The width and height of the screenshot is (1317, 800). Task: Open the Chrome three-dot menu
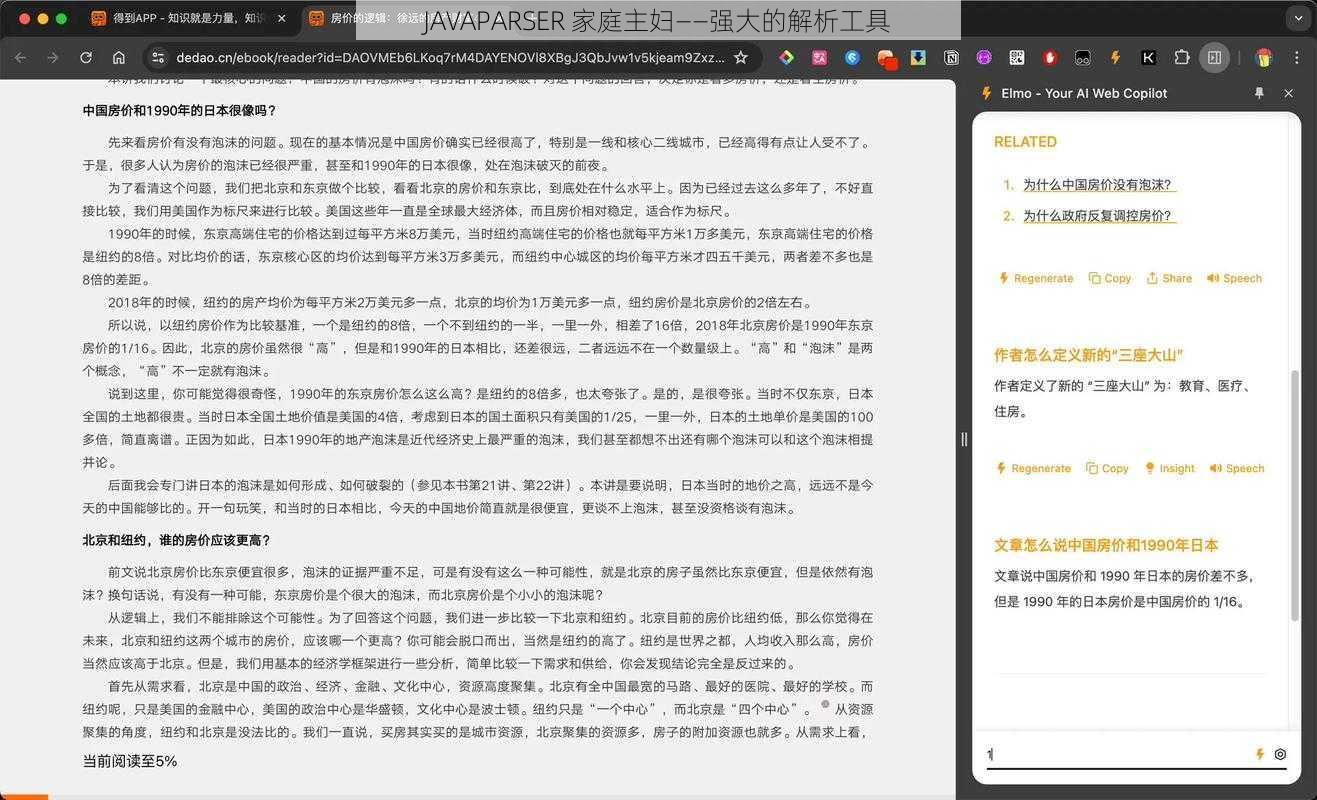coord(1297,58)
